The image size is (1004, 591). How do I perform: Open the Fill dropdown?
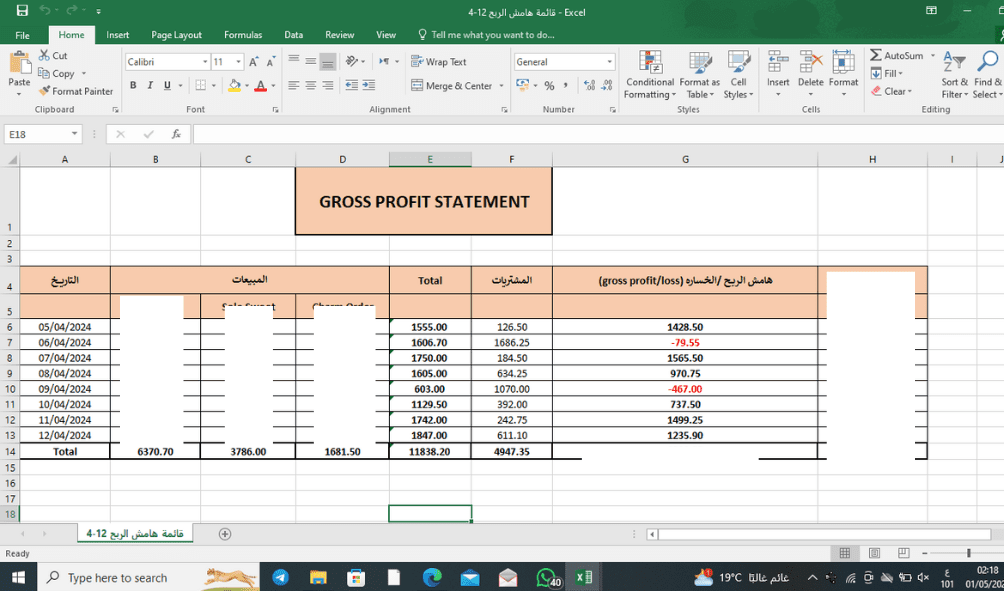point(887,74)
